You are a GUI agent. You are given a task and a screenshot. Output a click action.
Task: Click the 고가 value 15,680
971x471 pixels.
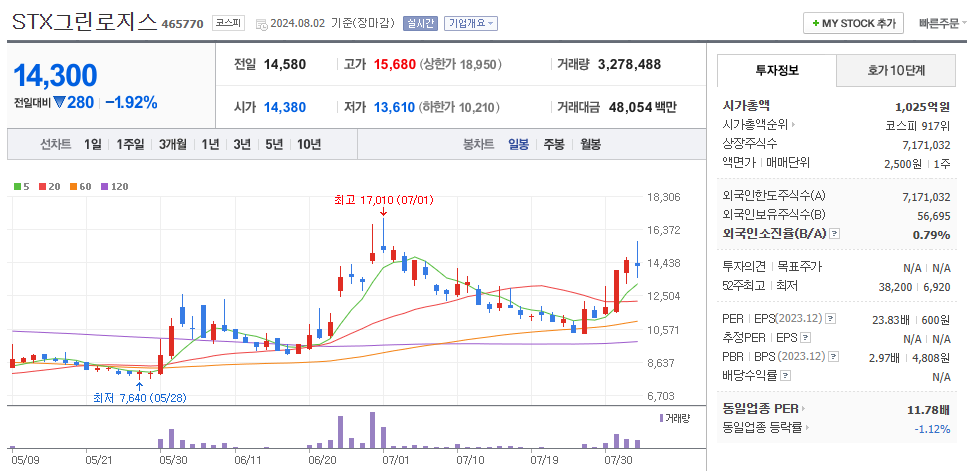(394, 64)
